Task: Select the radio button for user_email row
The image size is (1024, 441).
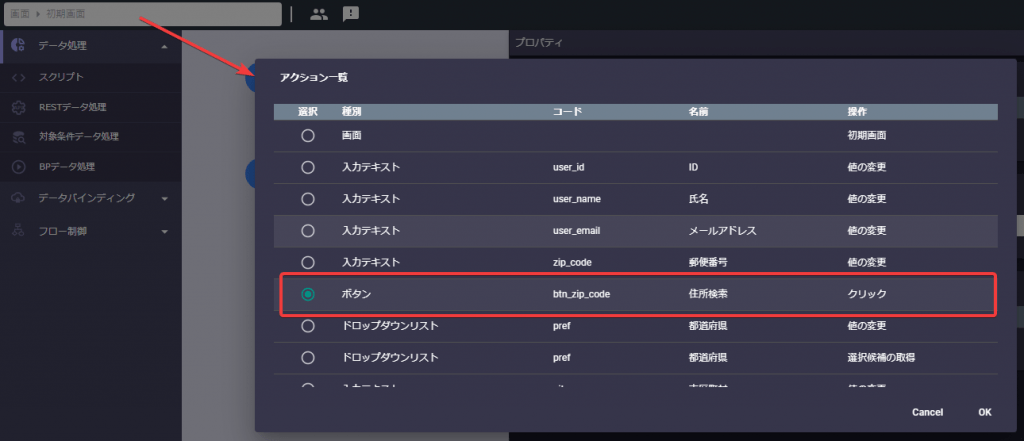Action: (308, 231)
